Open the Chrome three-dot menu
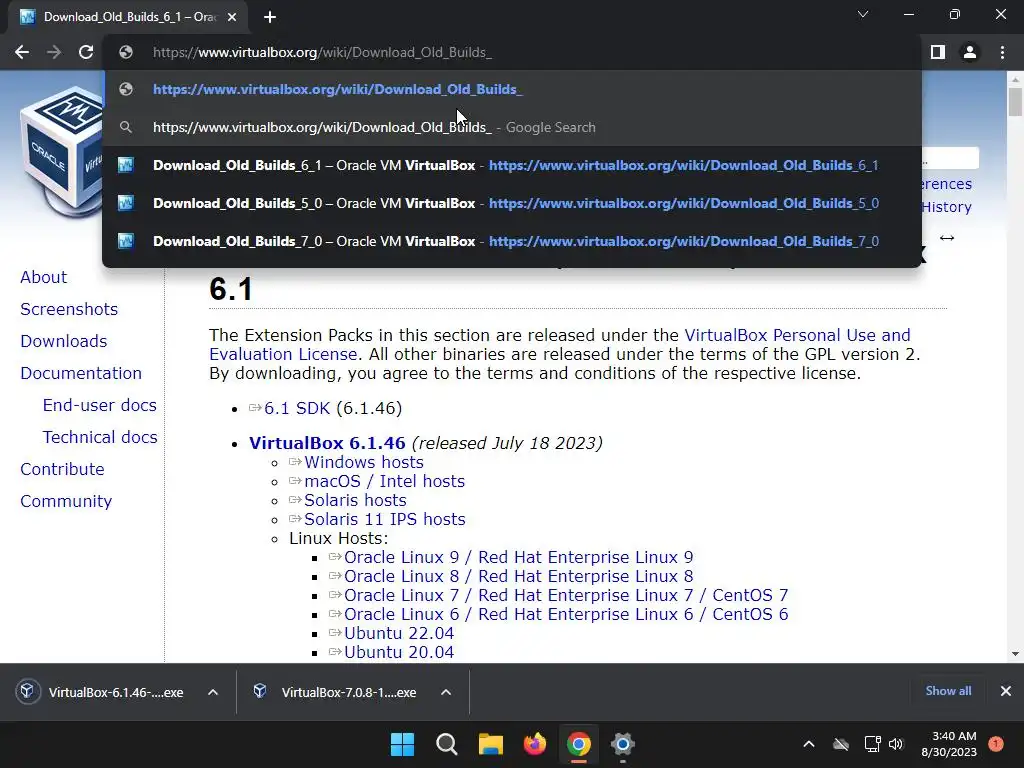This screenshot has height=768, width=1024. coord(1002,52)
